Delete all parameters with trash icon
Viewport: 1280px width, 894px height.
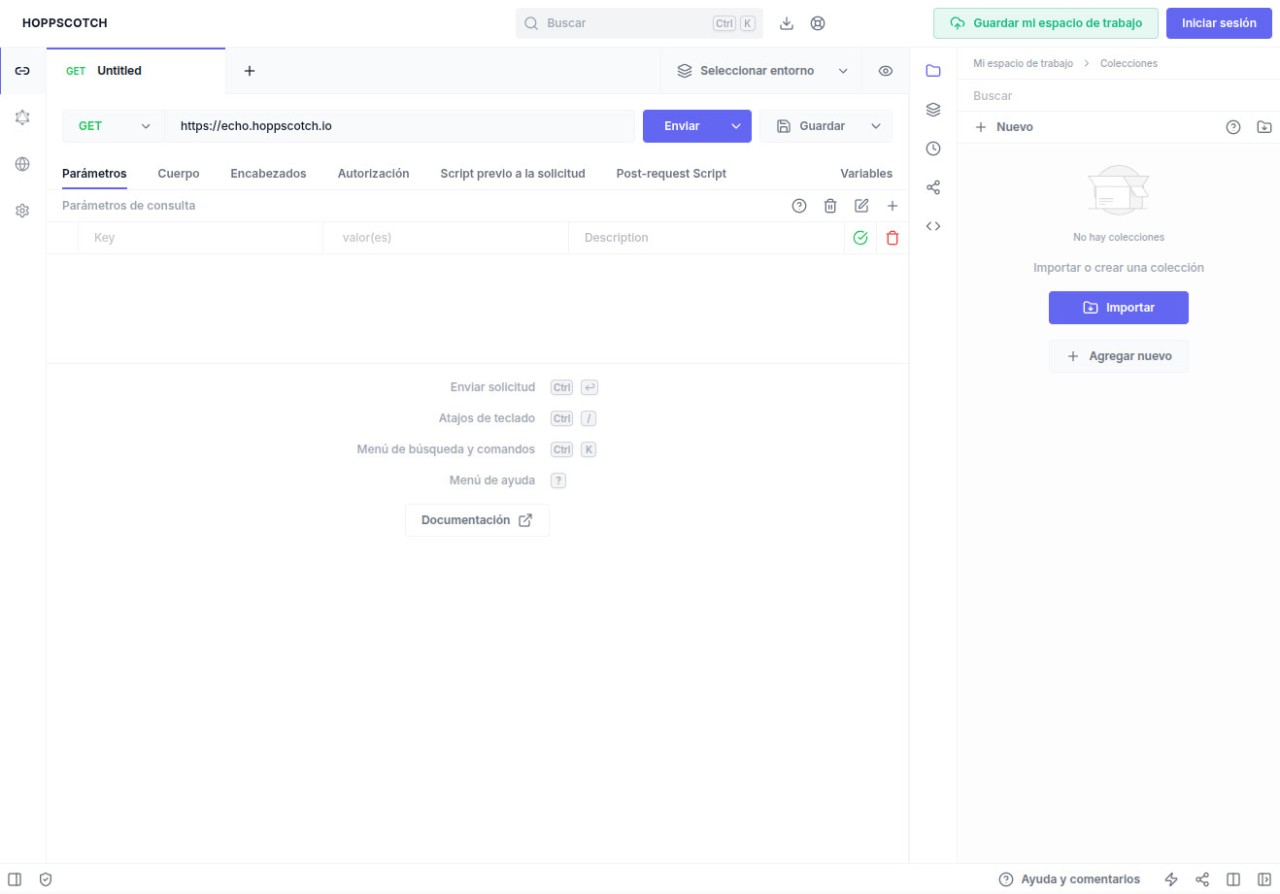[x=830, y=205]
